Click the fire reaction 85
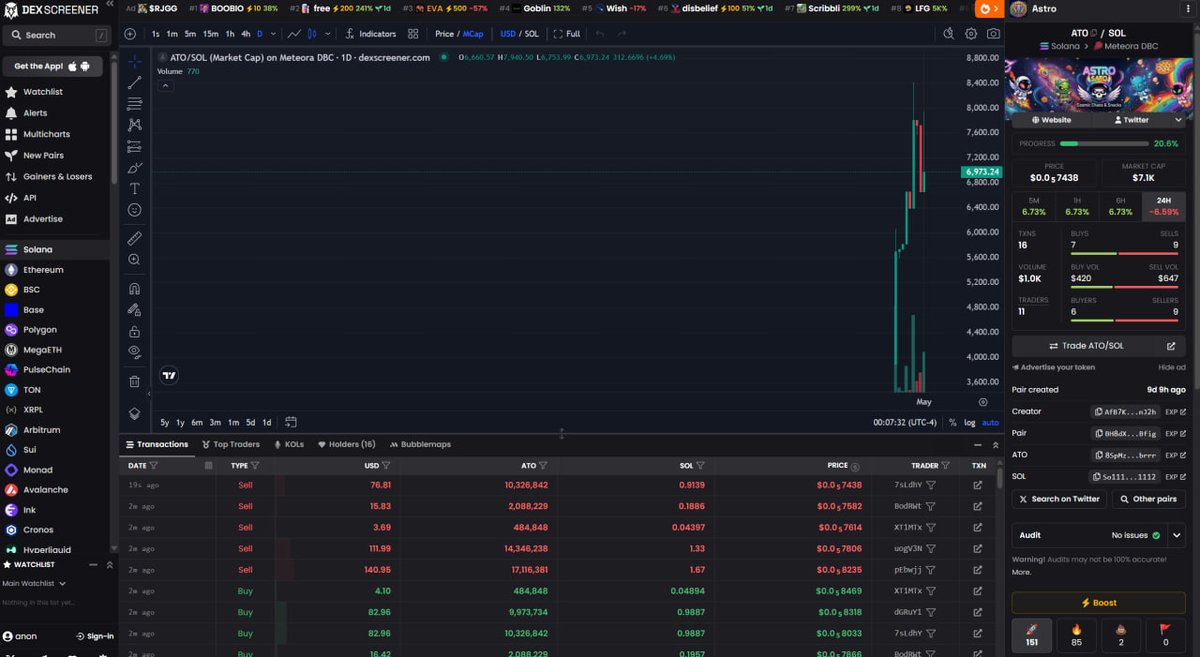The height and width of the screenshot is (657, 1200). 1076,634
